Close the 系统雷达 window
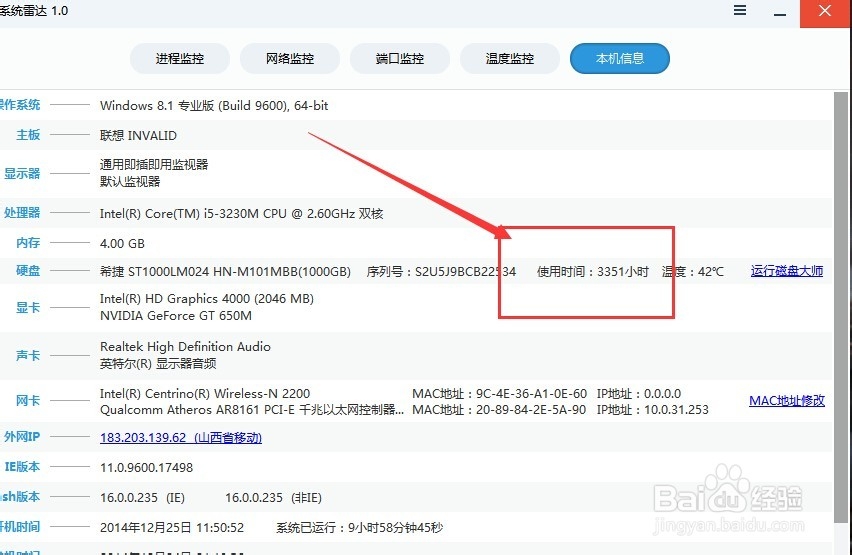Image resolution: width=852 pixels, height=555 pixels. (x=825, y=11)
